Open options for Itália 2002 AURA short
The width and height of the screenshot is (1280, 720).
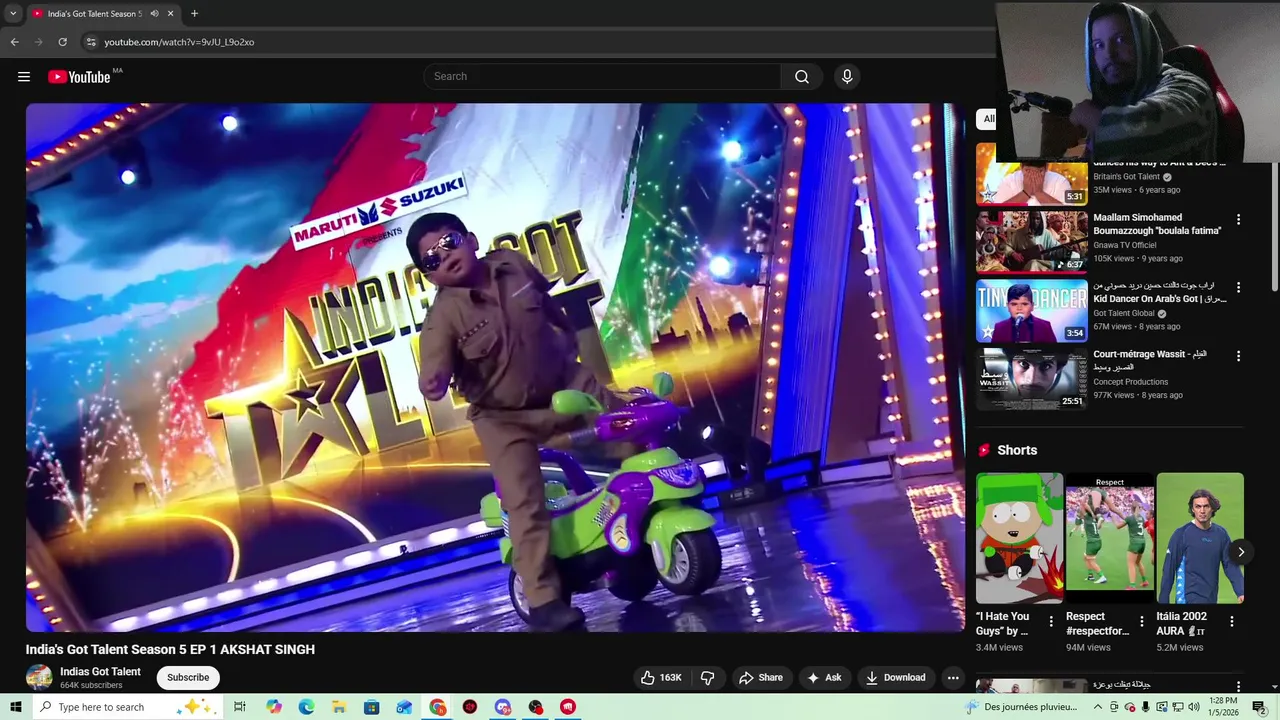(x=1231, y=621)
